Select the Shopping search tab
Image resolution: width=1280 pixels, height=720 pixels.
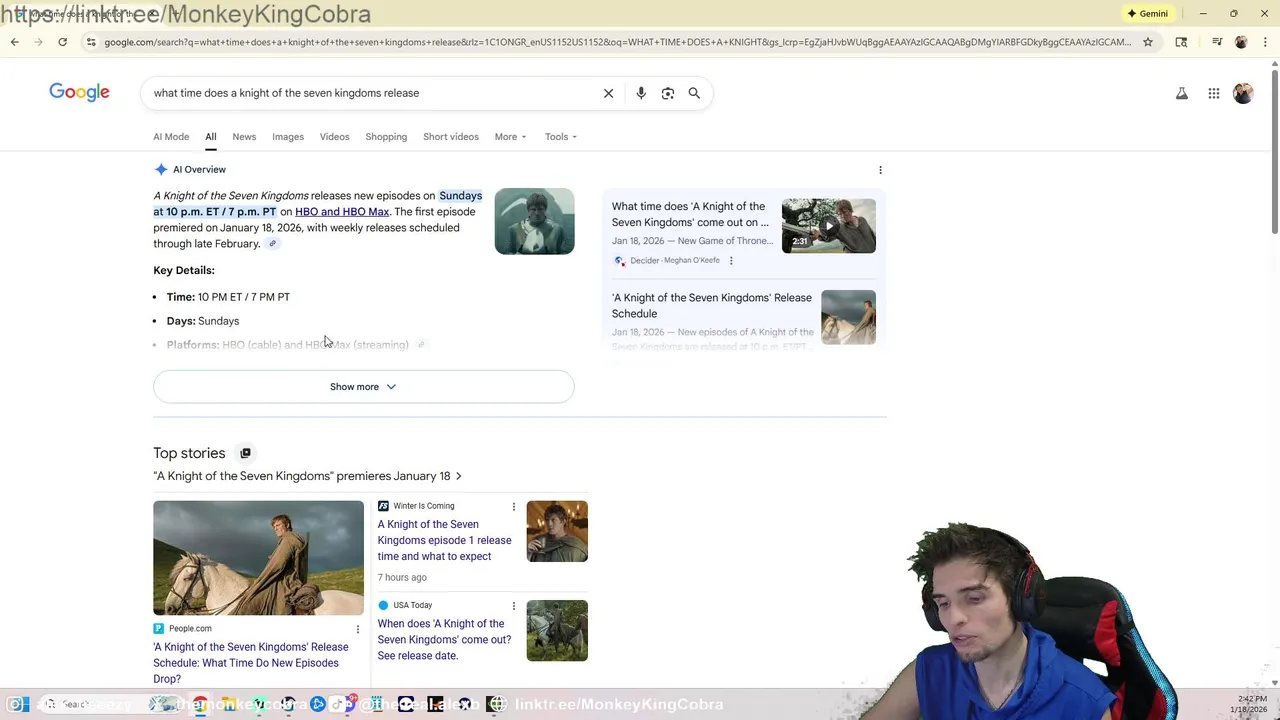386,137
